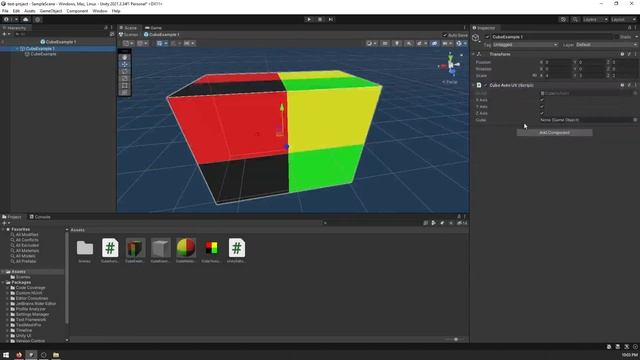Open File Explorer from taskbar
This screenshot has height=360, width=640.
click(56, 355)
